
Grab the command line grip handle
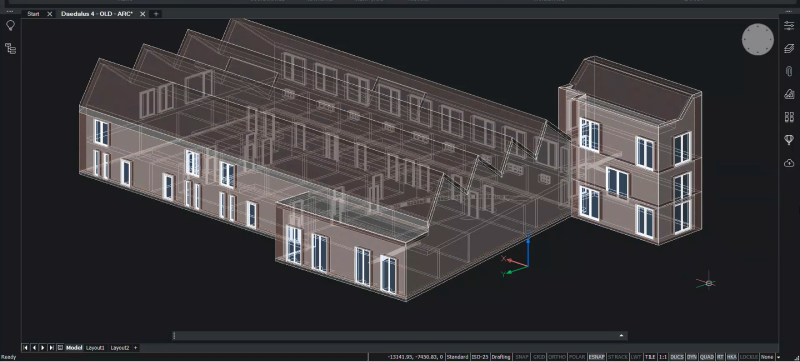(x=174, y=335)
